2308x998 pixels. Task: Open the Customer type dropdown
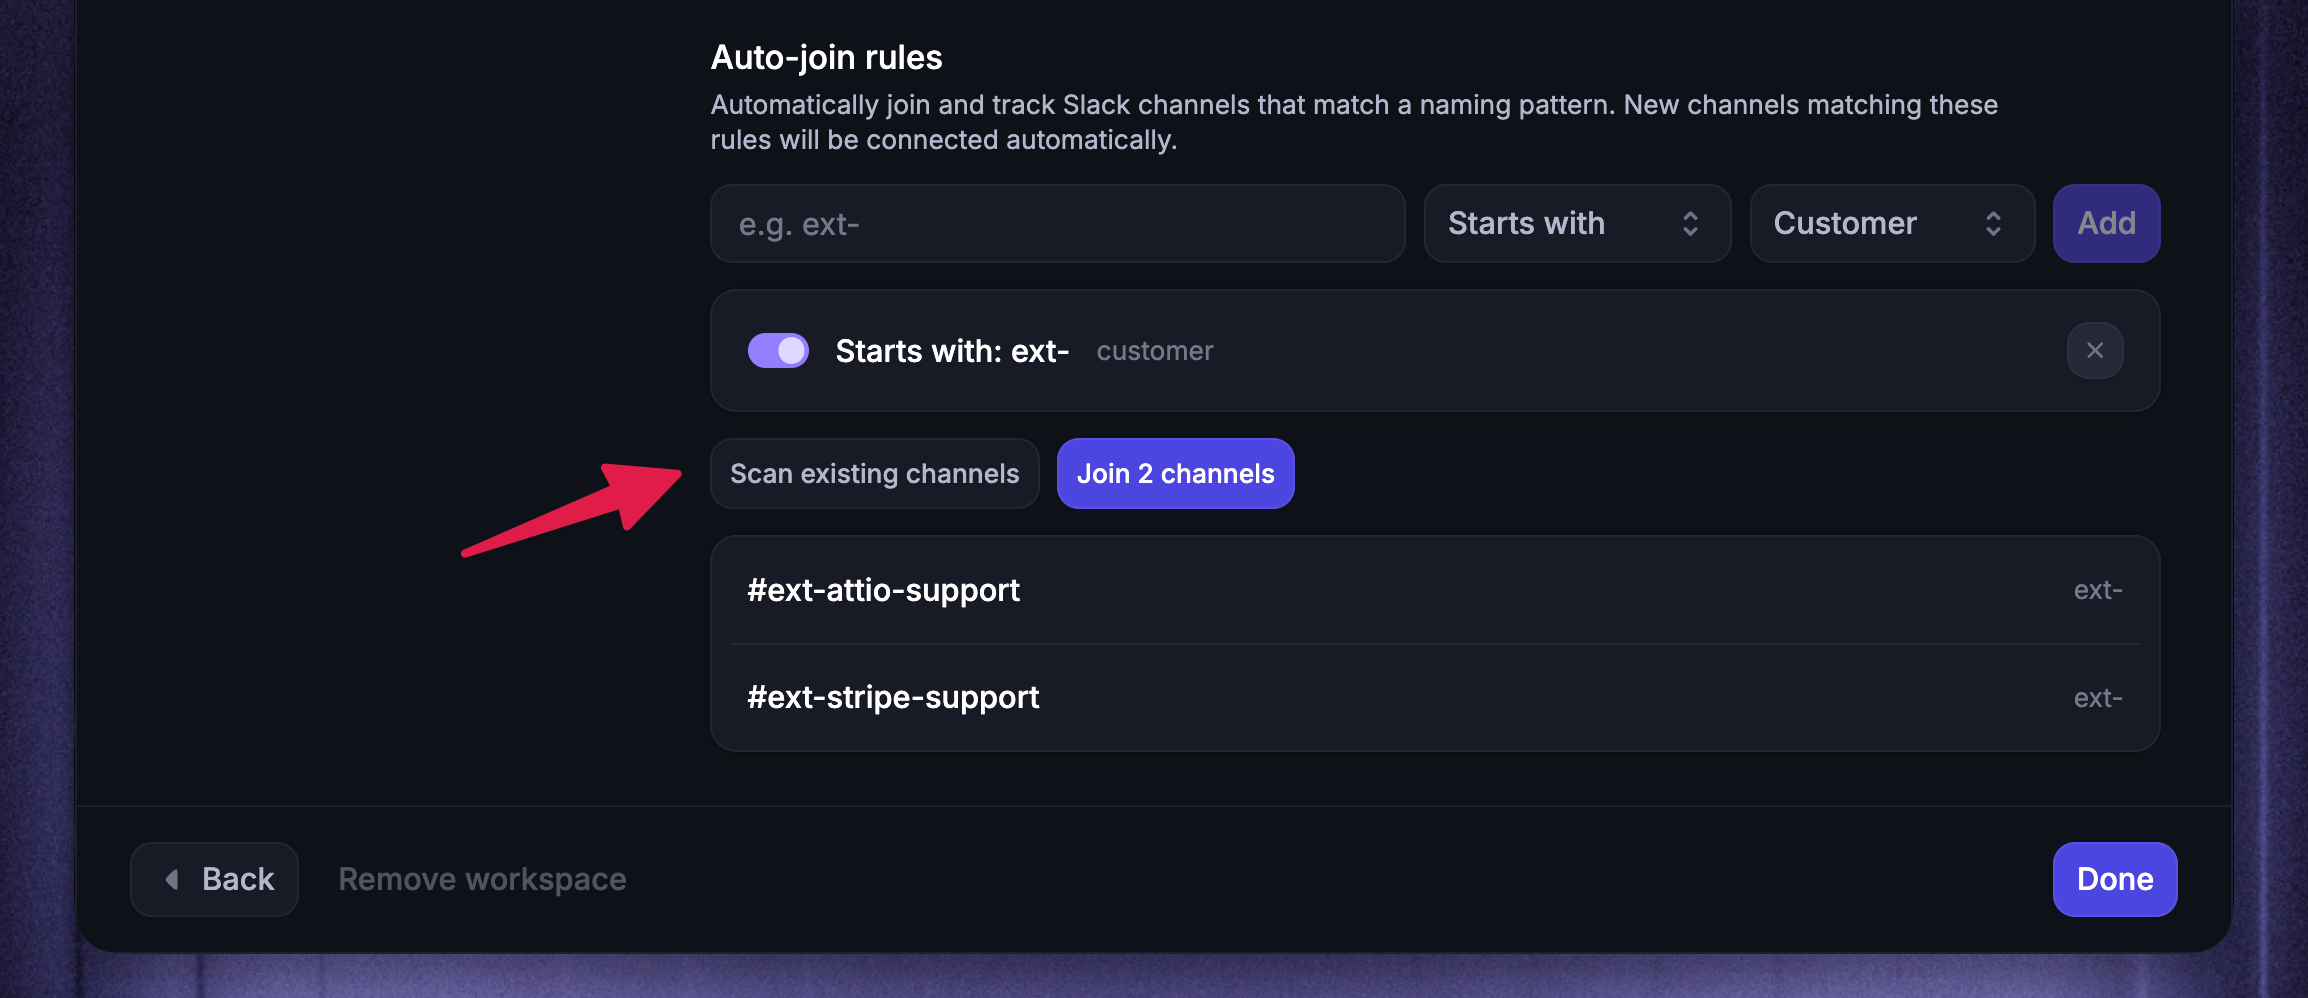(1892, 223)
